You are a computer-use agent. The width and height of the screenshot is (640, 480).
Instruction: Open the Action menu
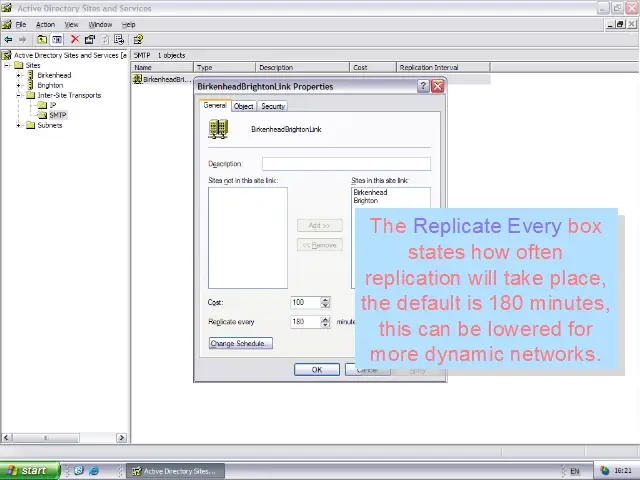[45, 24]
